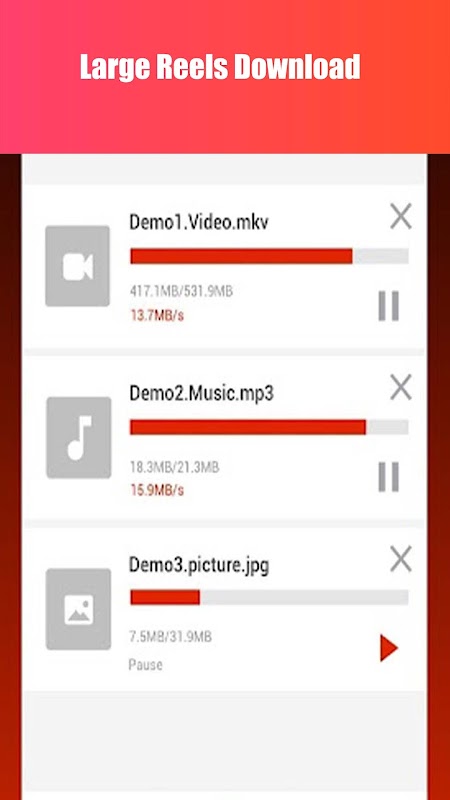Select the picture file type icon
This screenshot has width=450, height=800.
(x=79, y=609)
